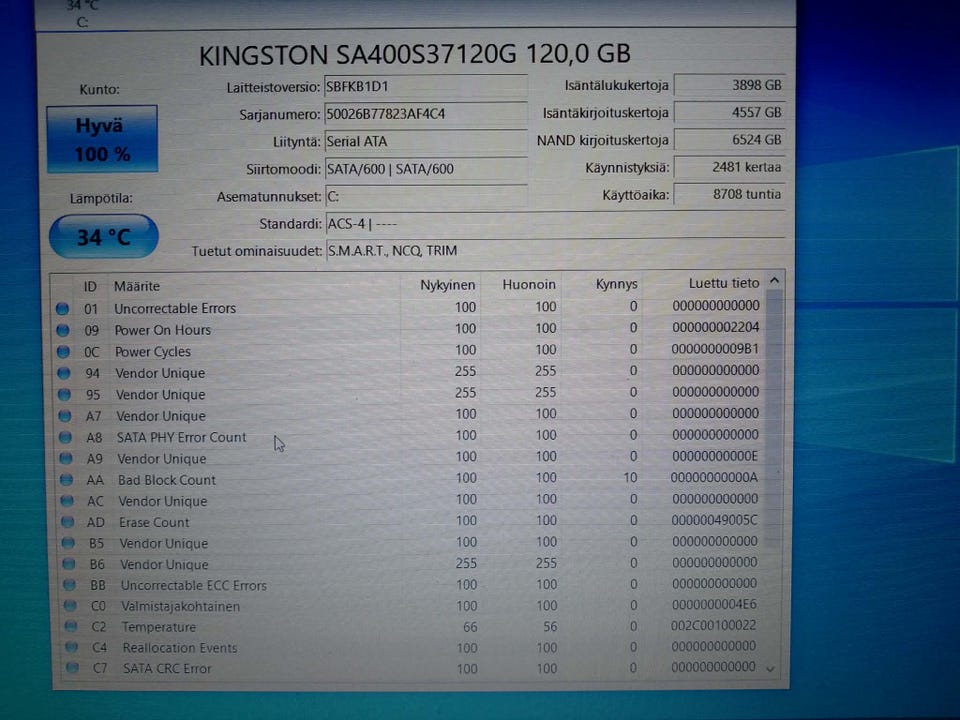Select the Erase Count attribute name
960x720 pixels.
(154, 522)
